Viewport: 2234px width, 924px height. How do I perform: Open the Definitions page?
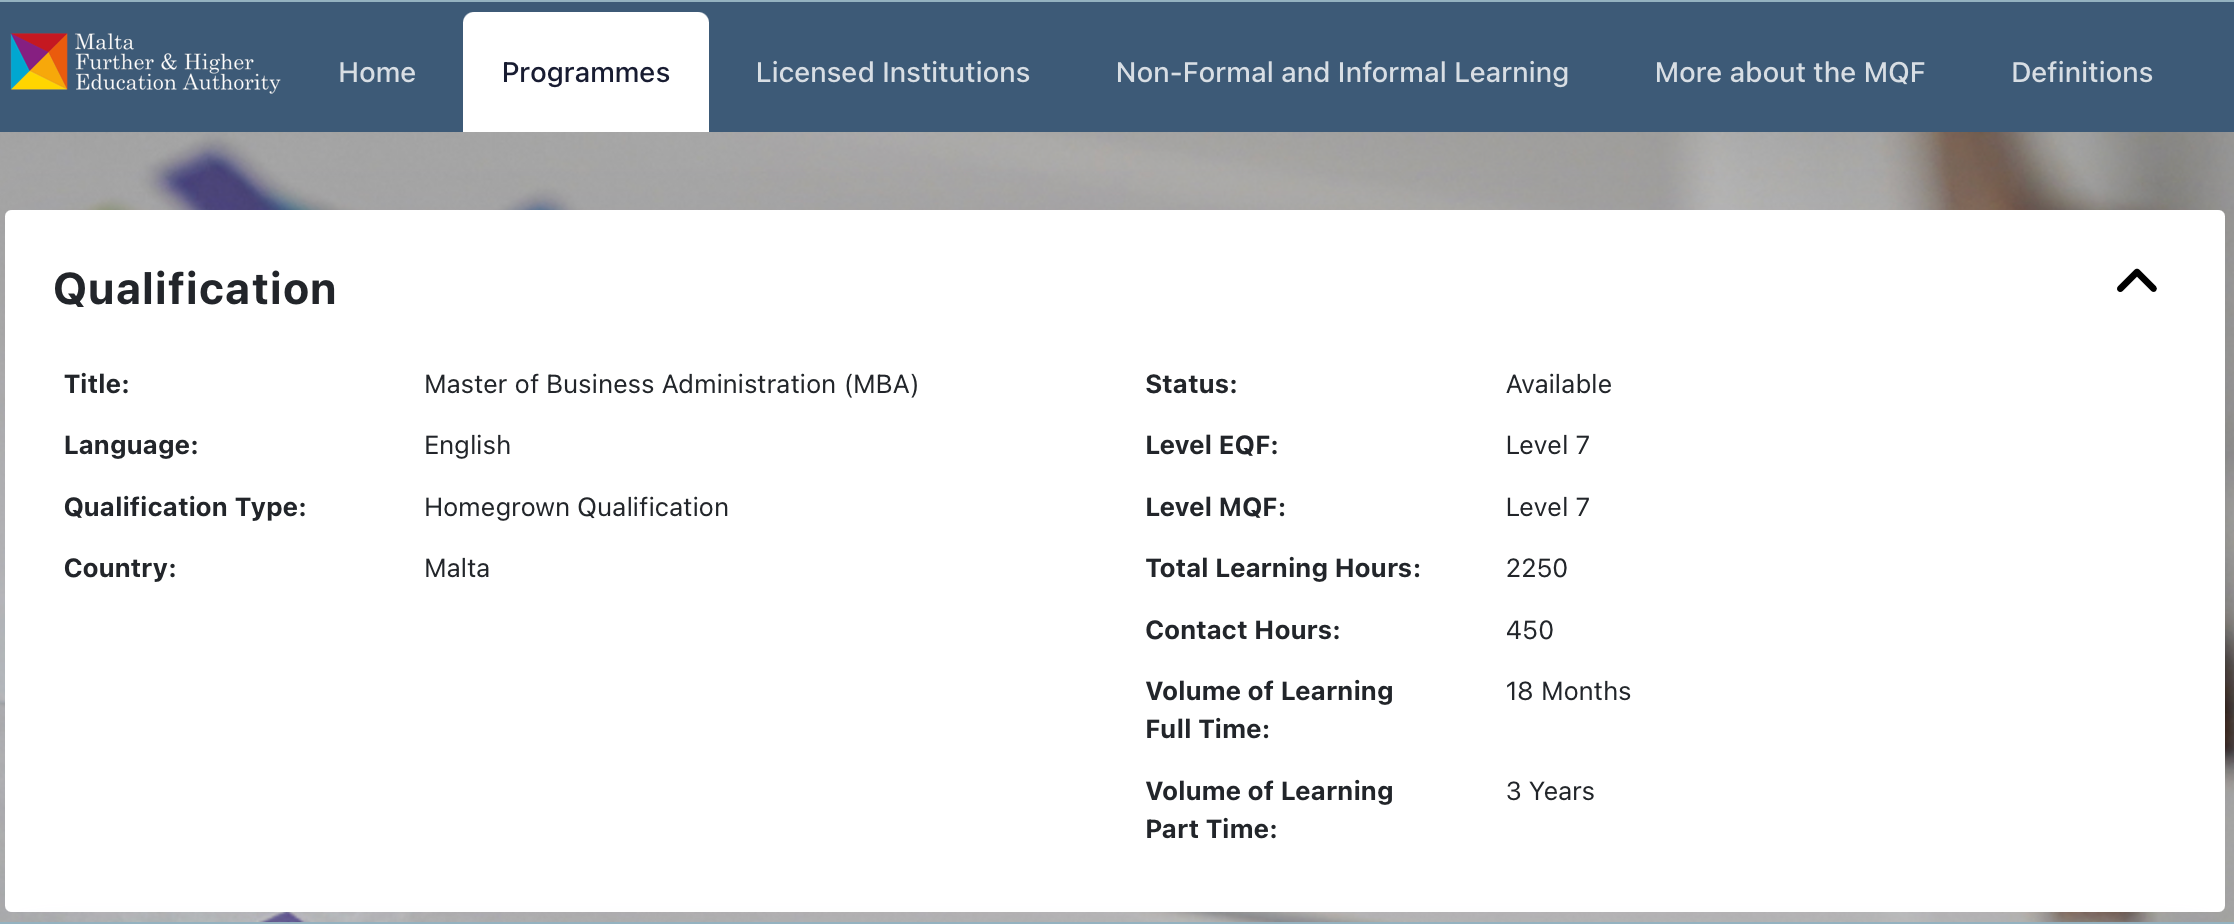pyautogui.click(x=2081, y=73)
